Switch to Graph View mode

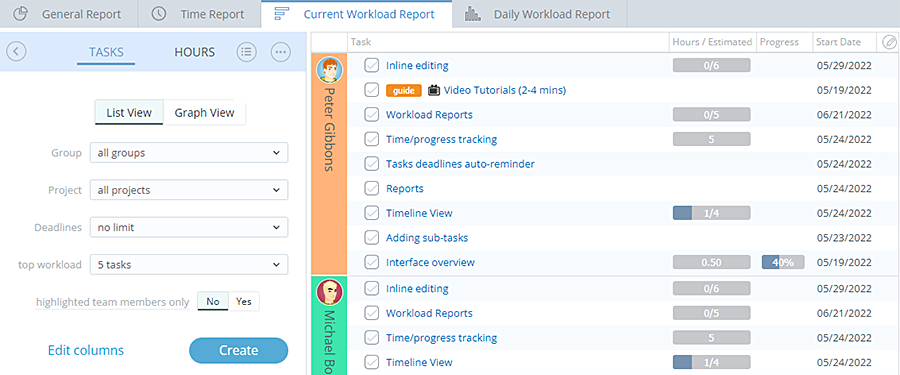point(204,113)
